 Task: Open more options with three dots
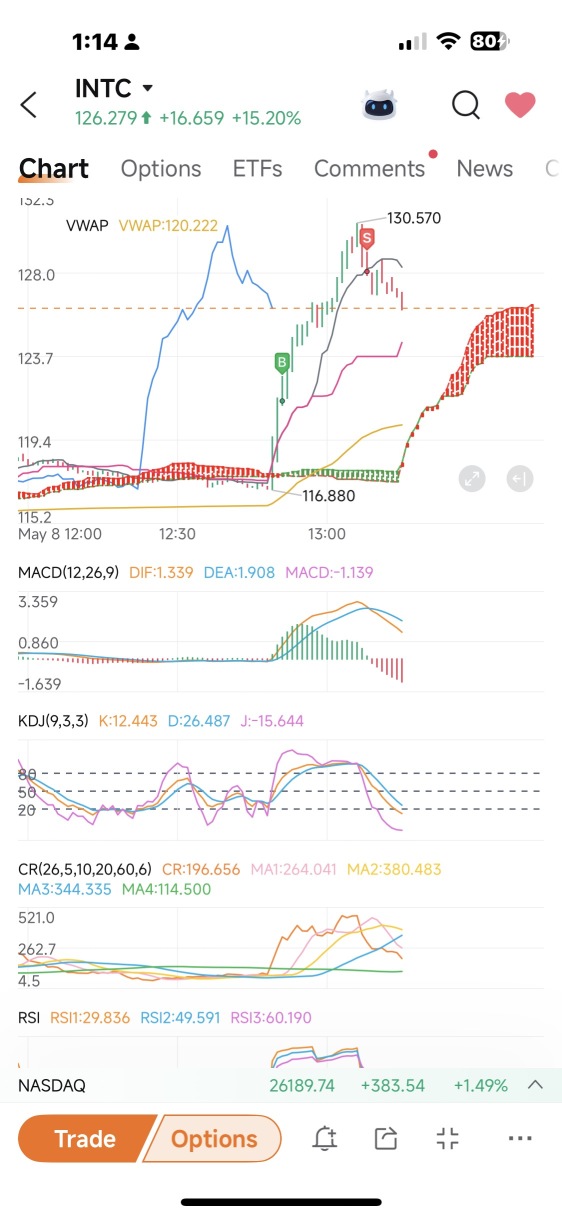coord(520,1138)
